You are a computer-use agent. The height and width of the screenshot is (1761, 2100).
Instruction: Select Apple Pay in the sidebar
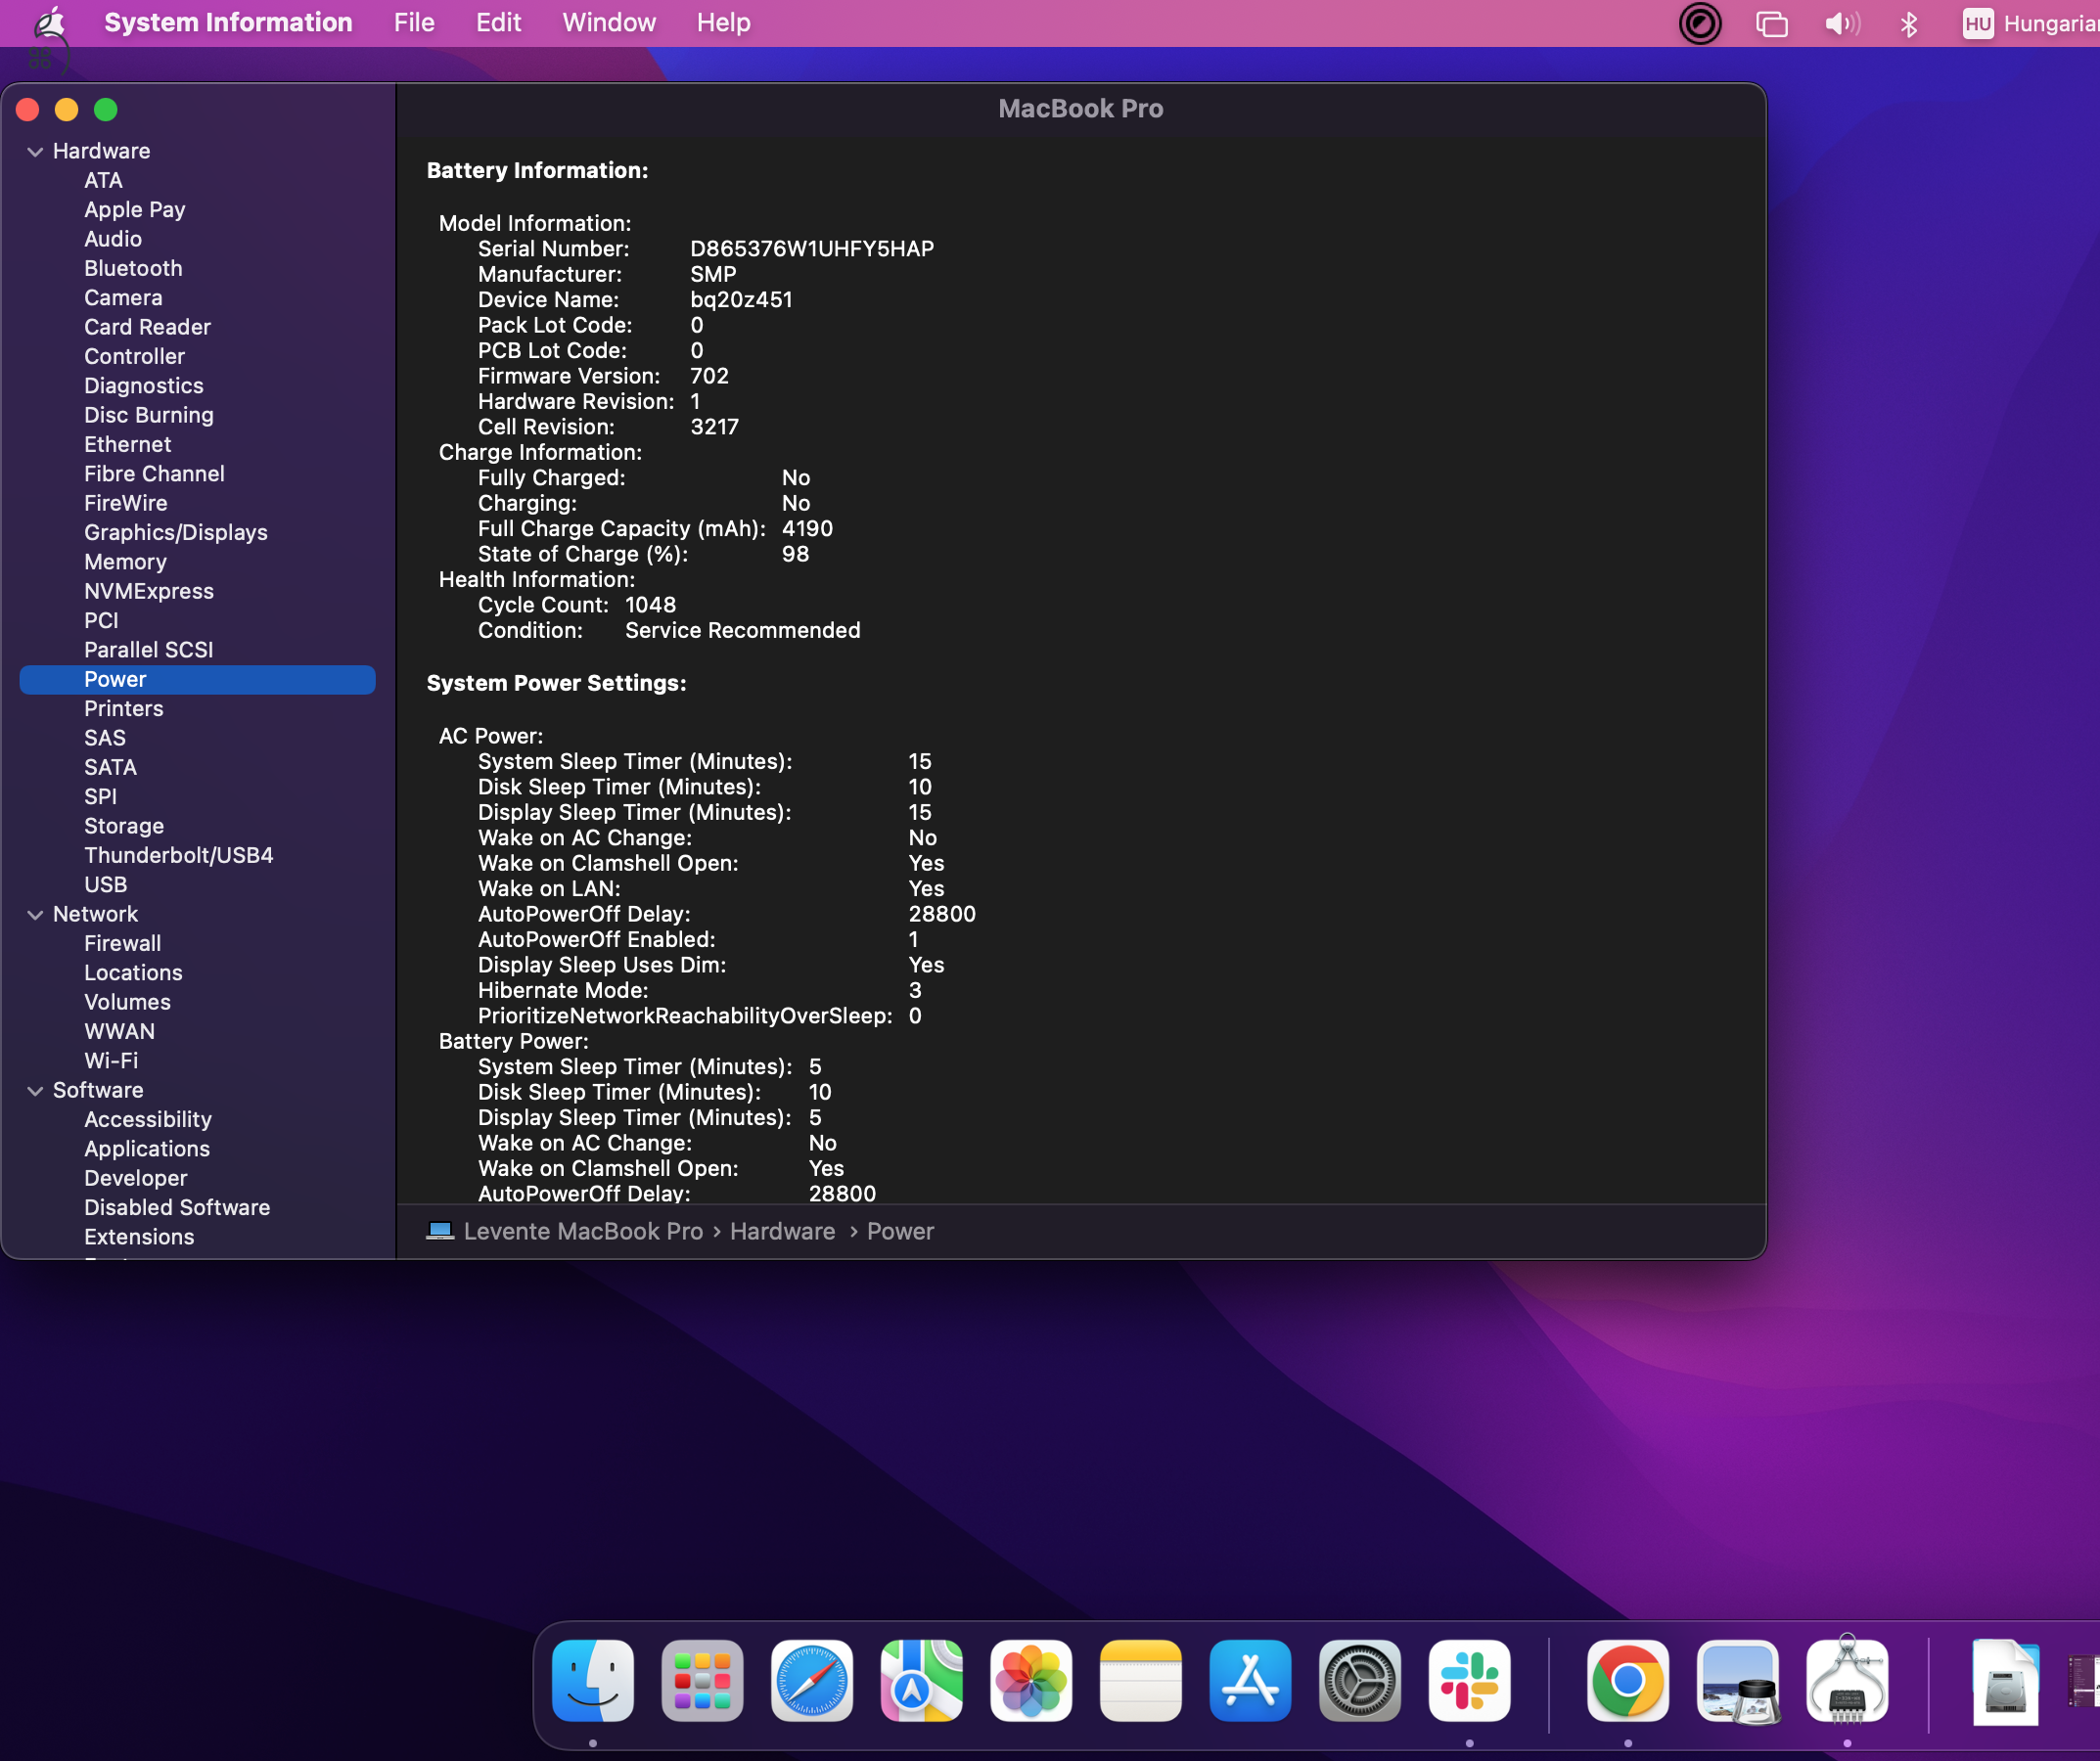click(x=135, y=210)
